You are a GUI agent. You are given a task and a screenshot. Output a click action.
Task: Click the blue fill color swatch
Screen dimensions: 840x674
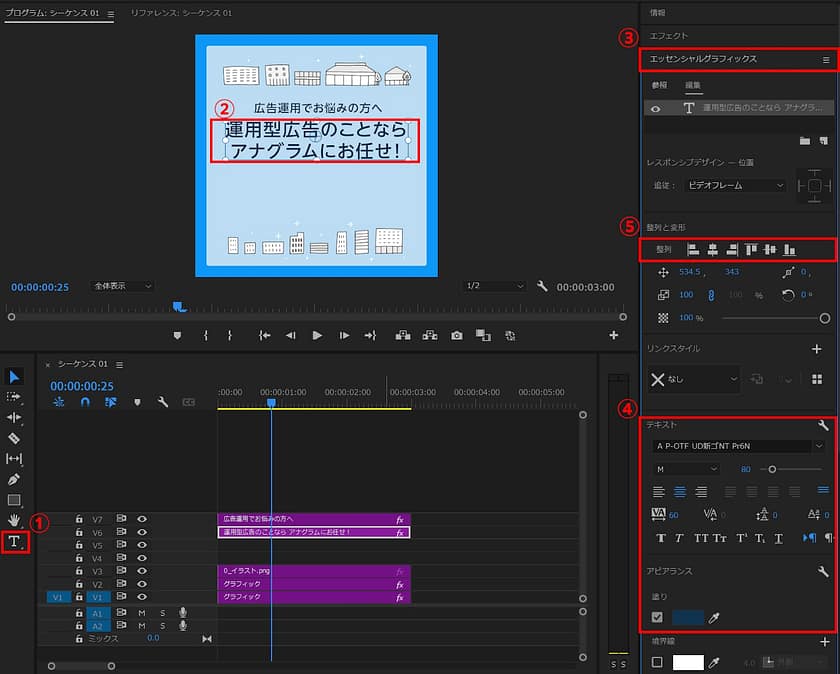click(x=688, y=618)
